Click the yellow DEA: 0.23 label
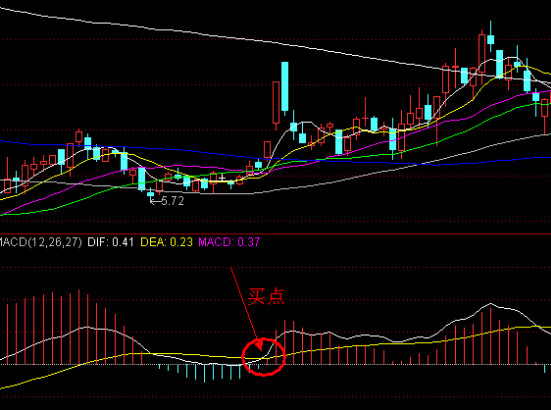 pyautogui.click(x=167, y=242)
